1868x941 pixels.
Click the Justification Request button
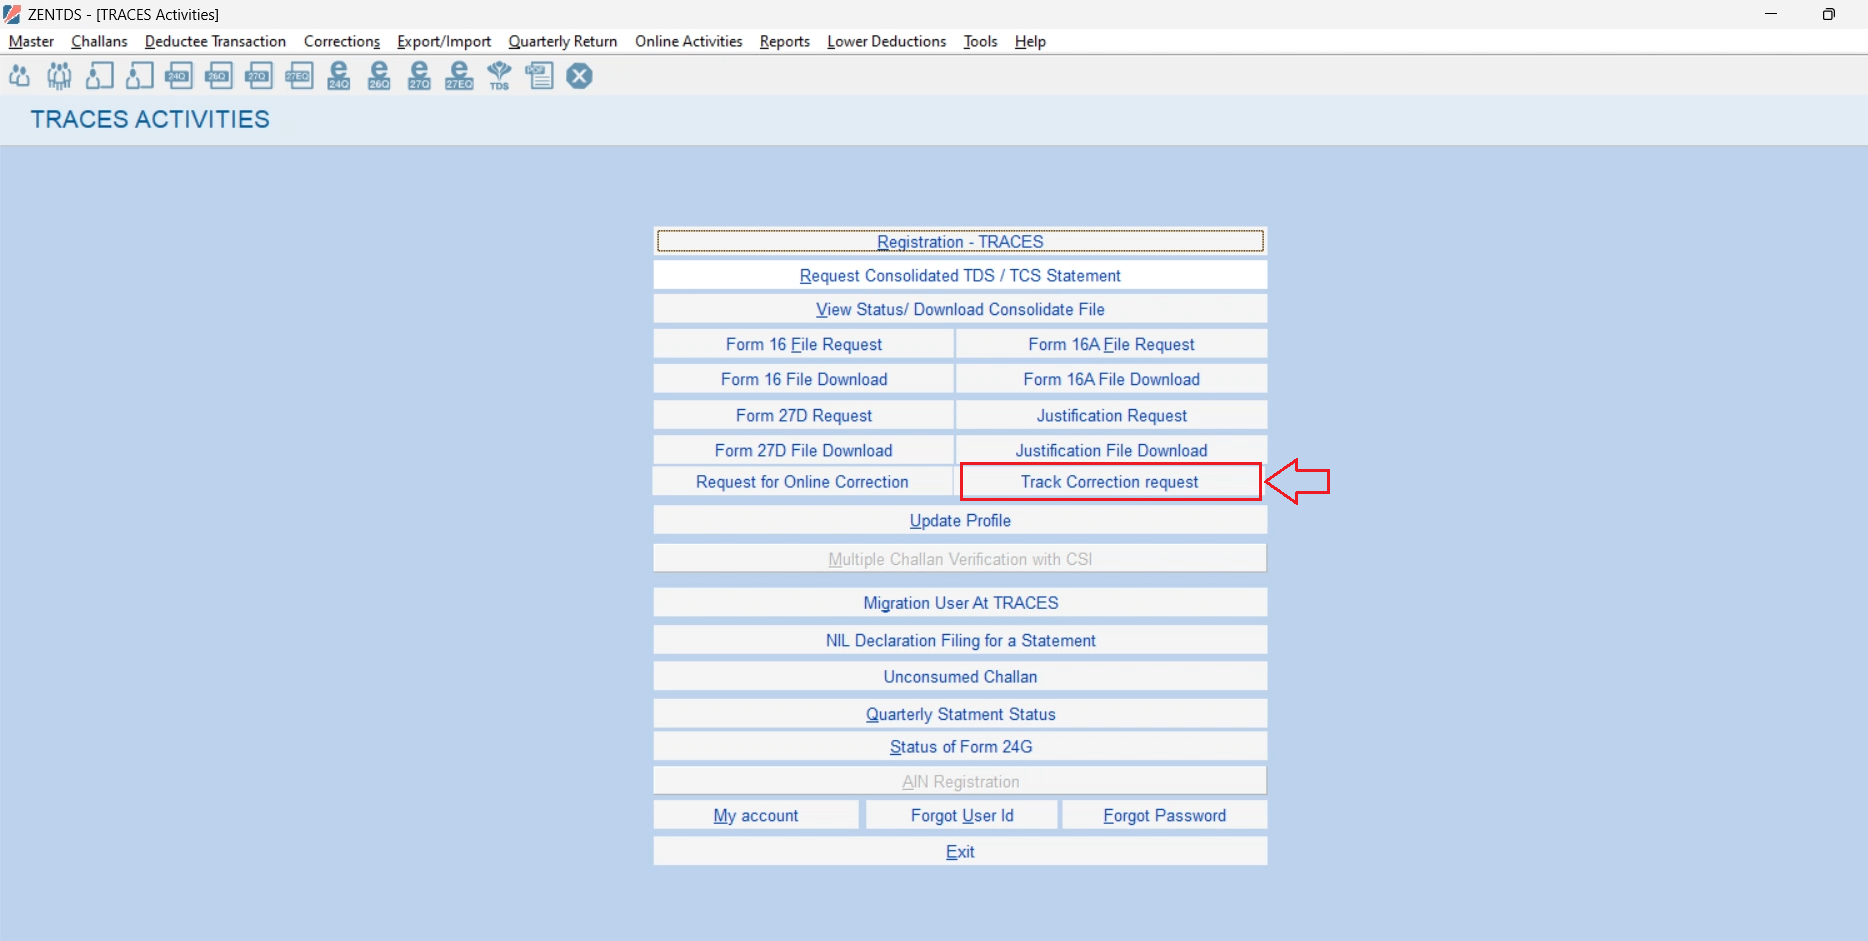pos(1111,415)
